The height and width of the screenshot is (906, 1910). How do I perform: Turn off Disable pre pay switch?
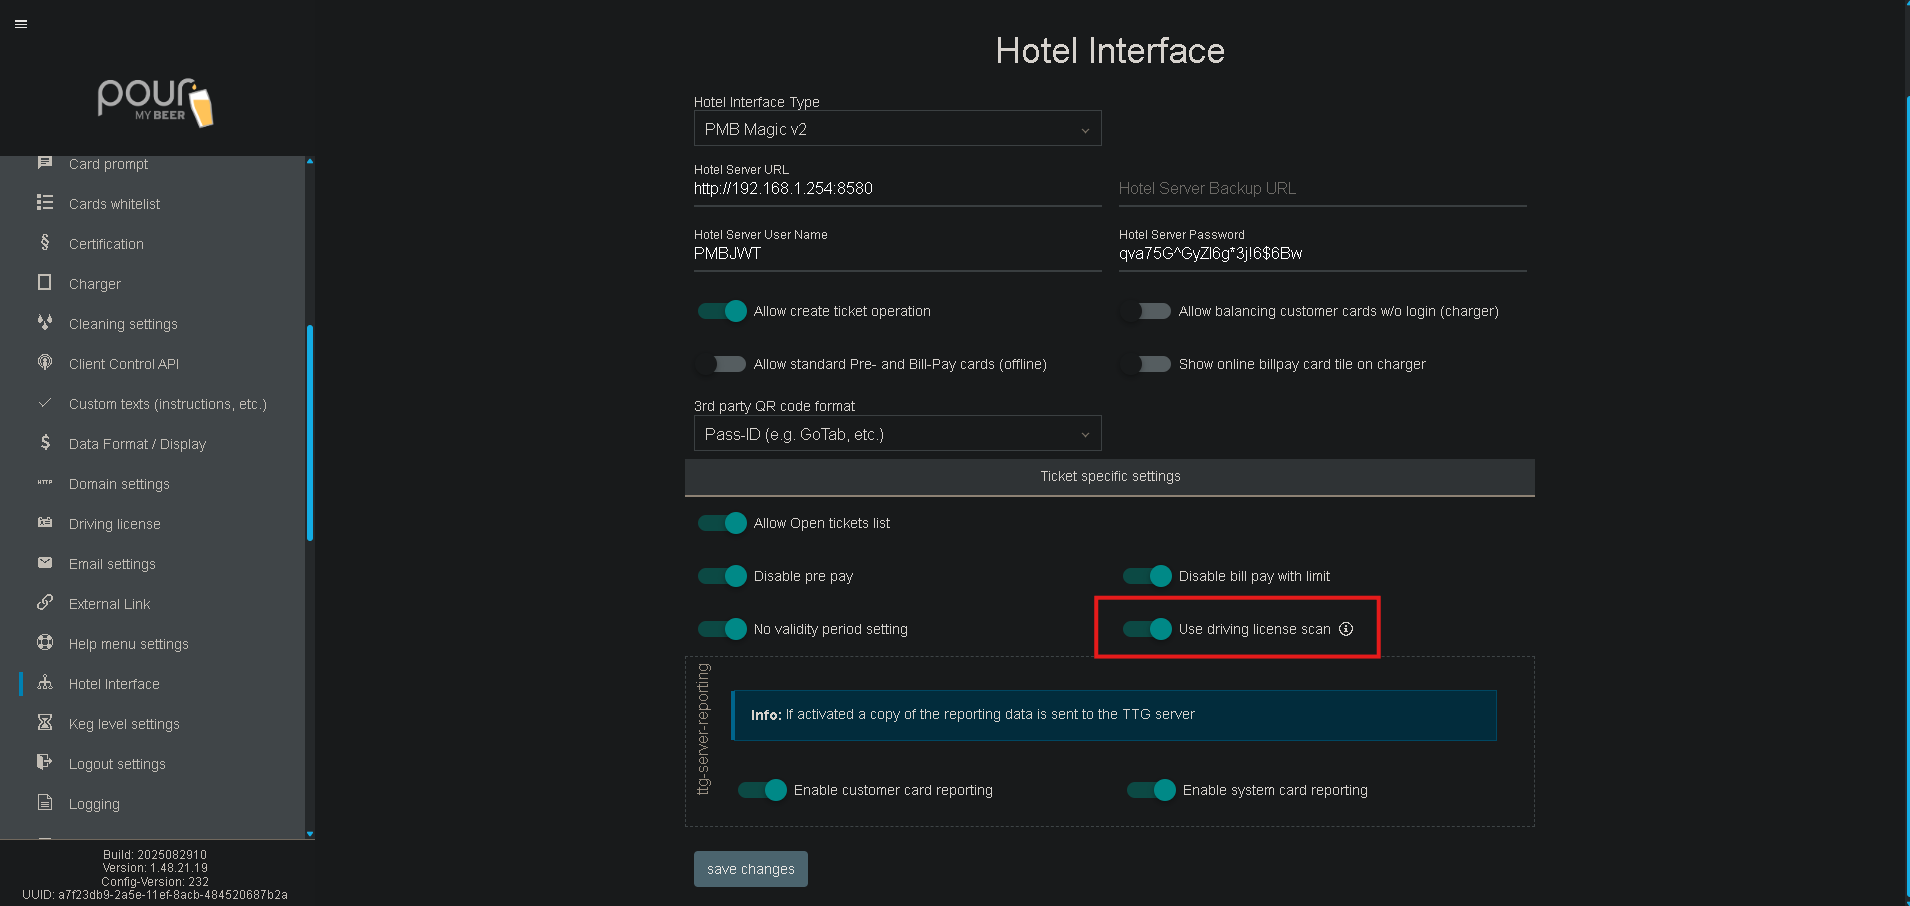point(723,576)
